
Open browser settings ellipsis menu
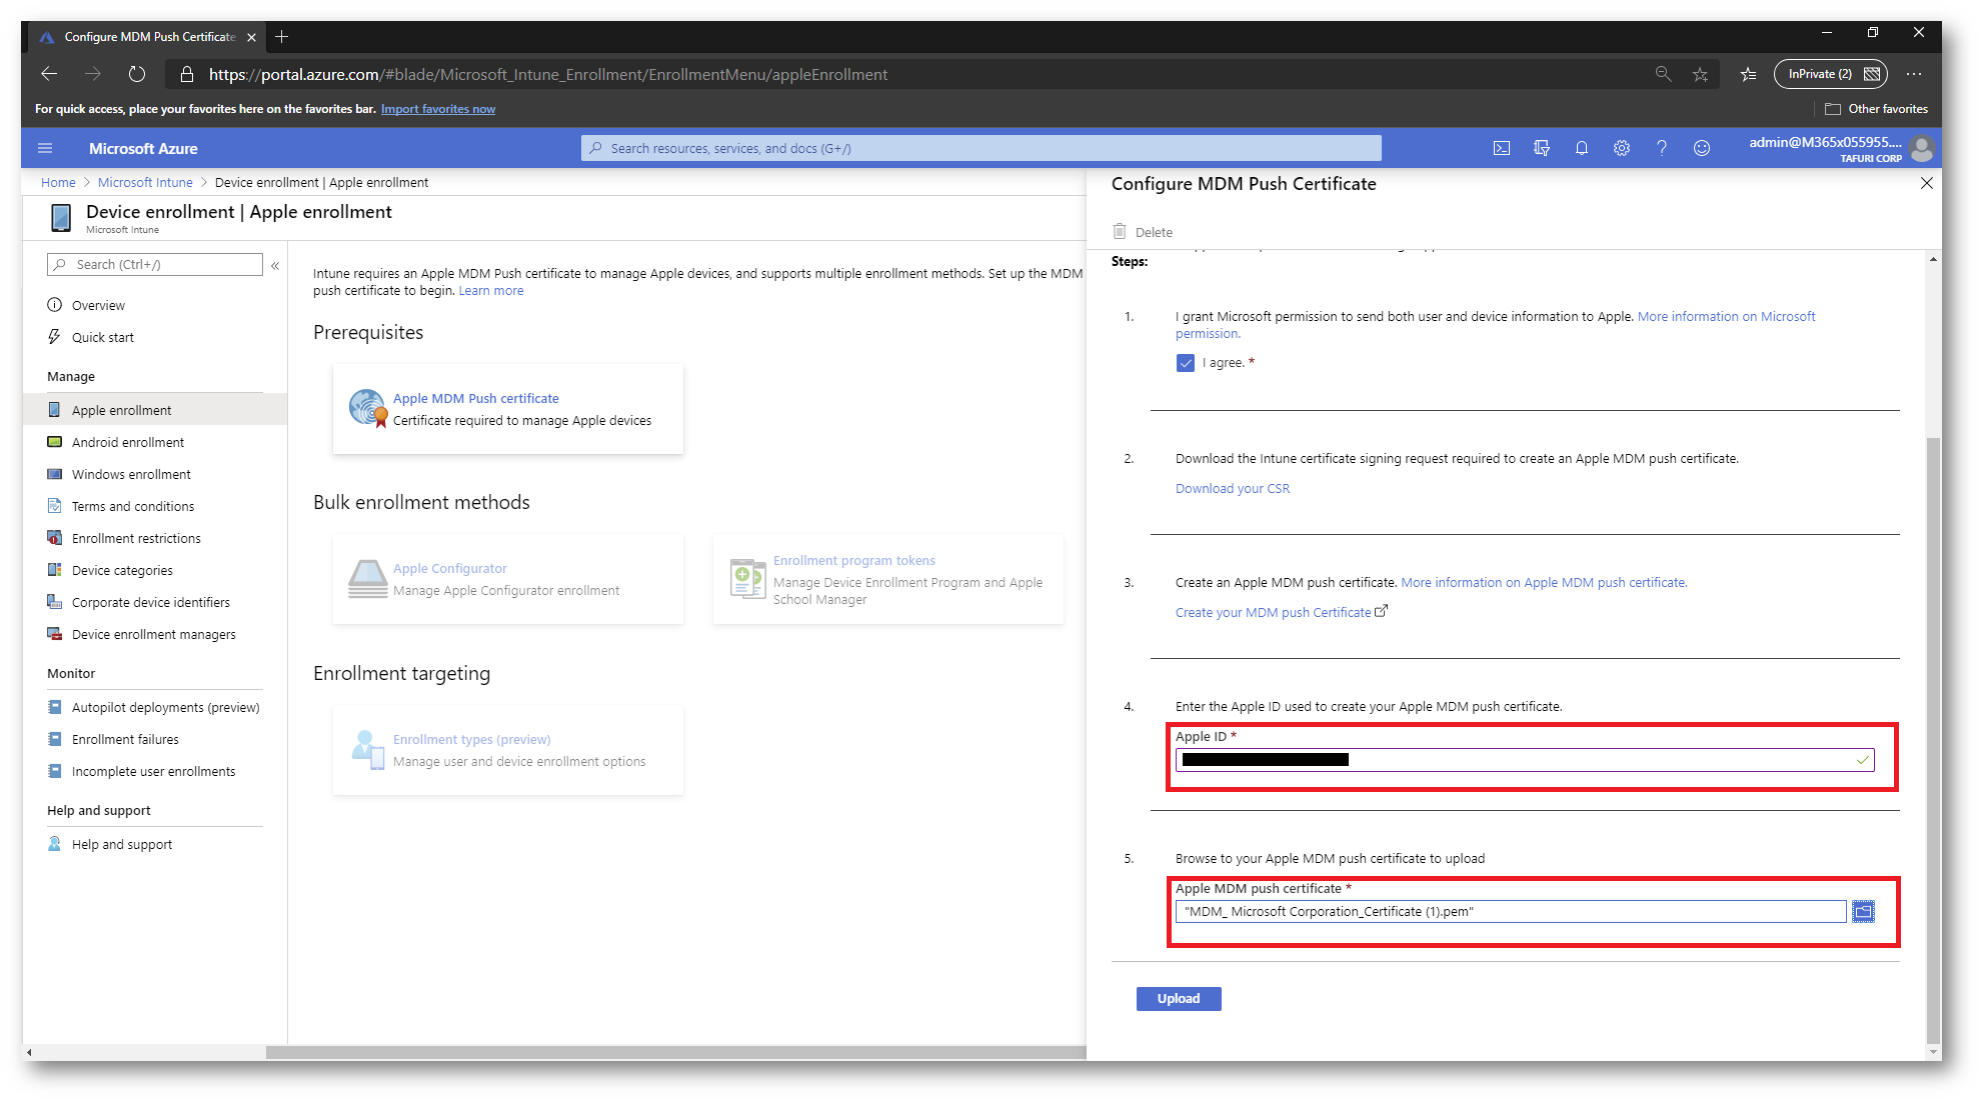(x=1914, y=74)
